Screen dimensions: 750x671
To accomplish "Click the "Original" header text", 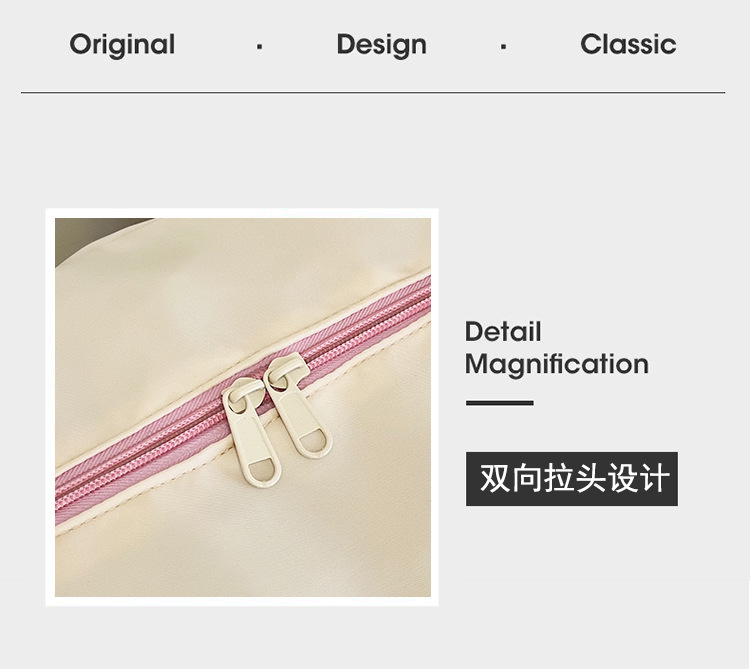I will click(122, 44).
